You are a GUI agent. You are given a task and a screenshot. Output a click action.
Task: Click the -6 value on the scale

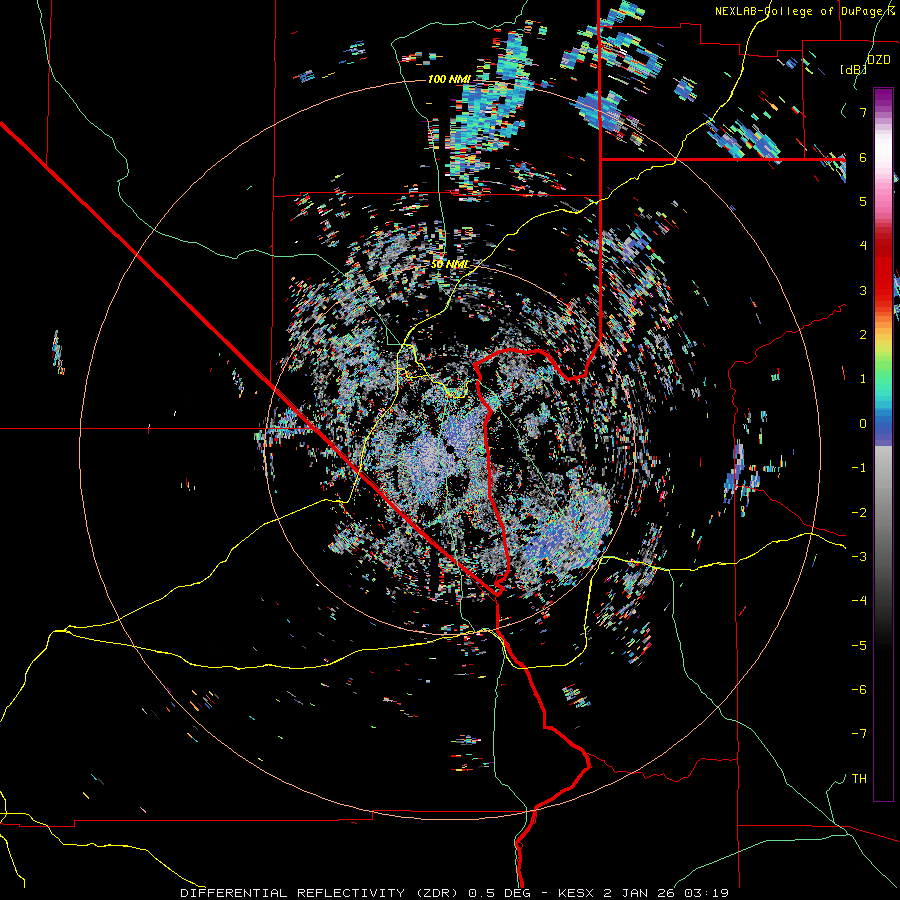(859, 690)
